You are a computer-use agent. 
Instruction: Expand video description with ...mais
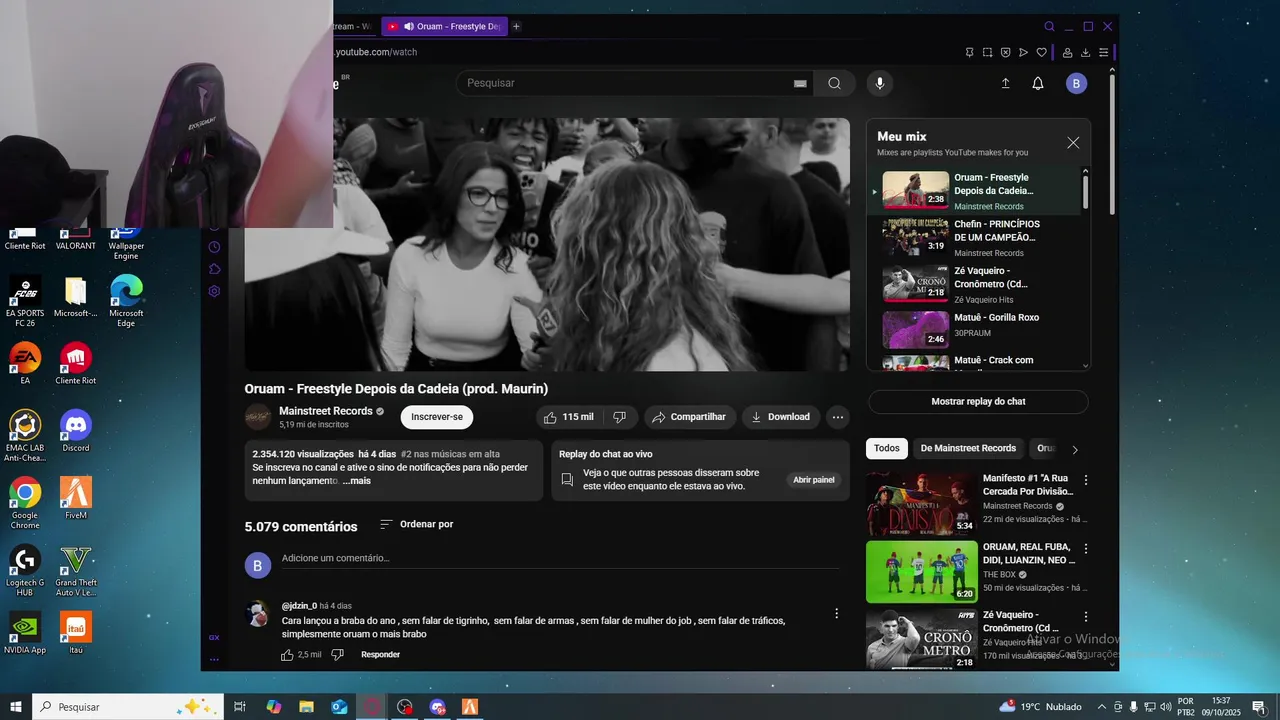pyautogui.click(x=356, y=481)
